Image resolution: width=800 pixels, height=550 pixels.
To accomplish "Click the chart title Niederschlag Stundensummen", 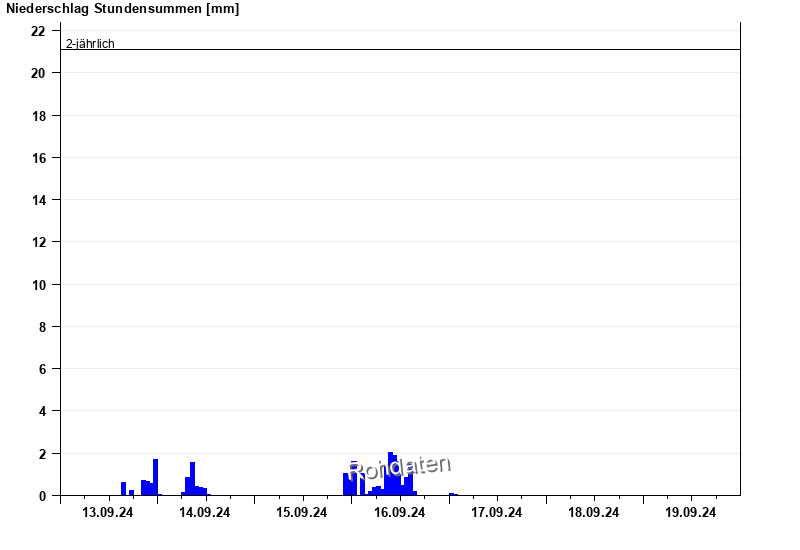I will coord(122,9).
